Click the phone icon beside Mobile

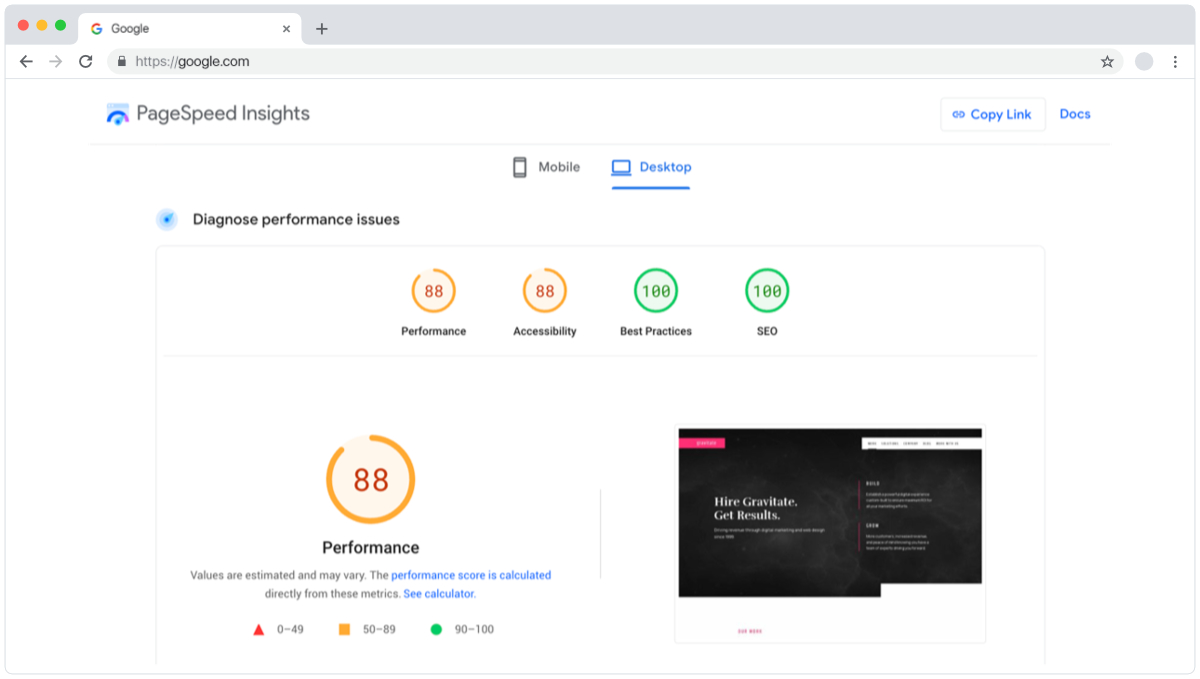519,167
